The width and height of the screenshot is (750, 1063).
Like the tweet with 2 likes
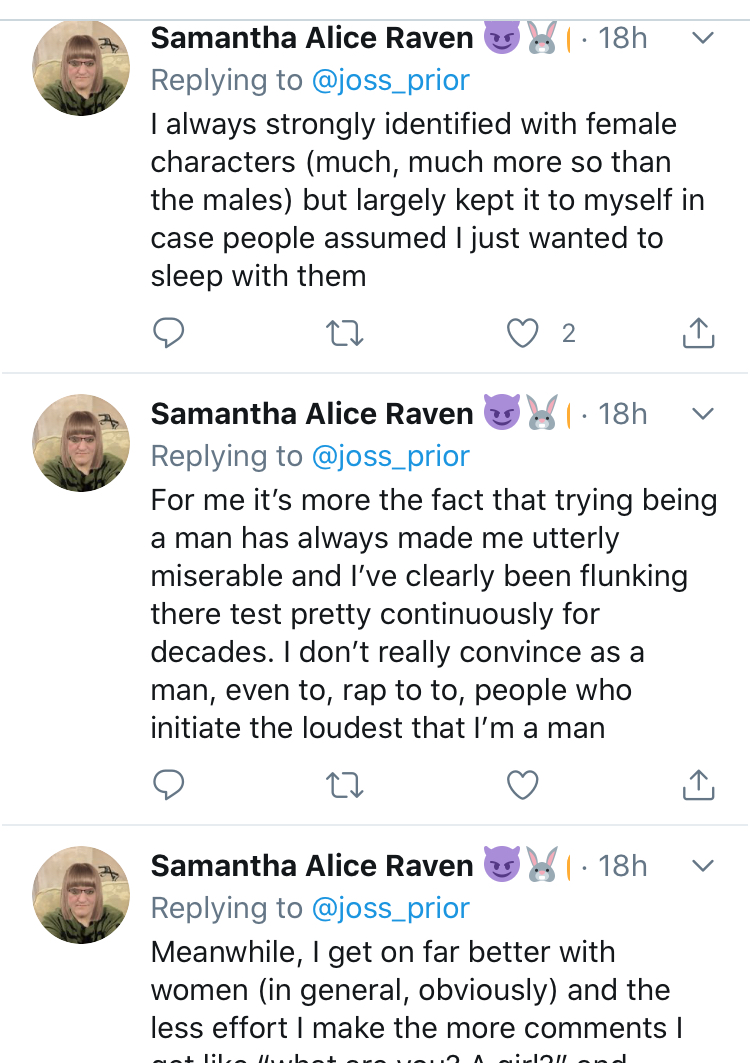(522, 333)
